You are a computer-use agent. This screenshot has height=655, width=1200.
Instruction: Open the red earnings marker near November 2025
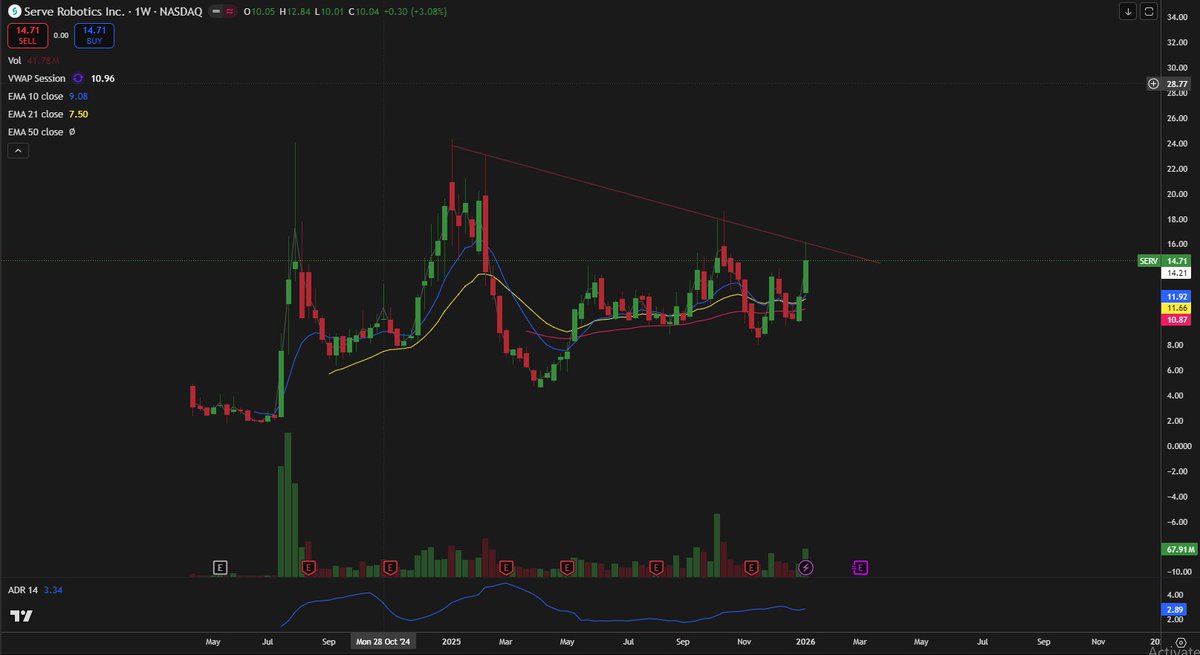point(751,568)
